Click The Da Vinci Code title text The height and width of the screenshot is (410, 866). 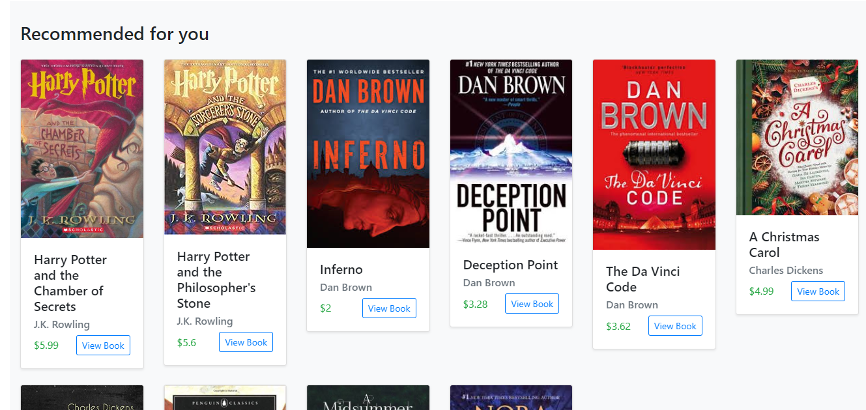[643, 279]
